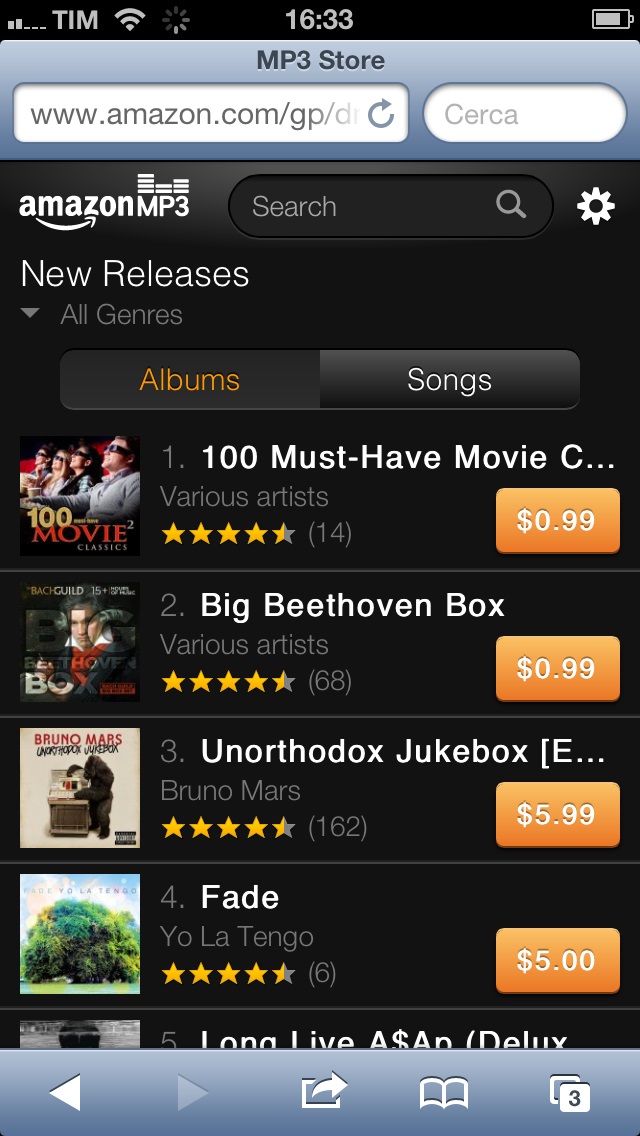Expand the All Genres dropdown
The image size is (640, 1136).
tap(101, 314)
